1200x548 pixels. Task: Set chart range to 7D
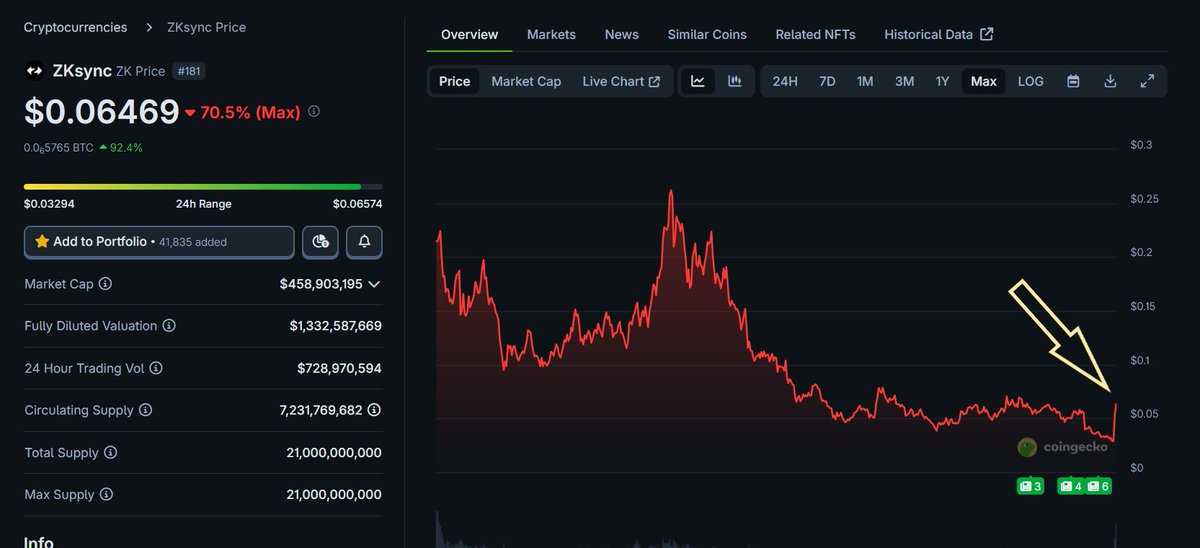tap(827, 81)
